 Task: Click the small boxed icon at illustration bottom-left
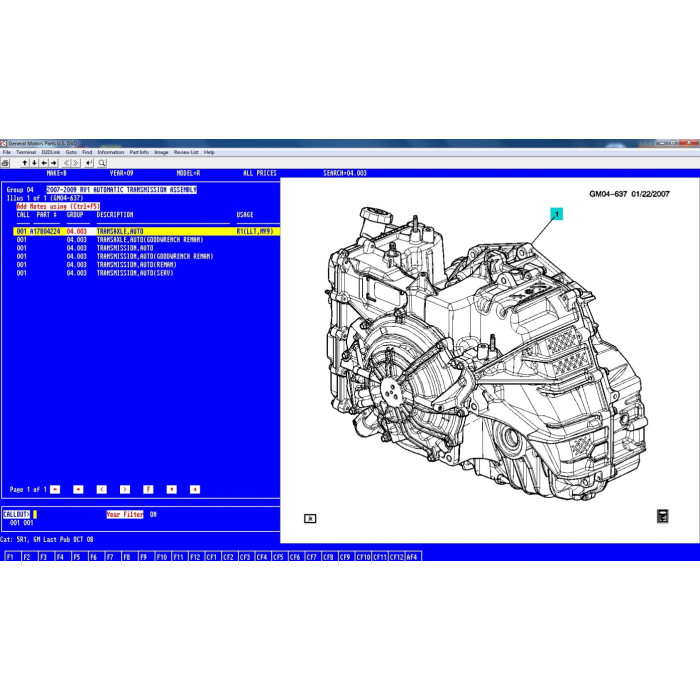[x=311, y=518]
